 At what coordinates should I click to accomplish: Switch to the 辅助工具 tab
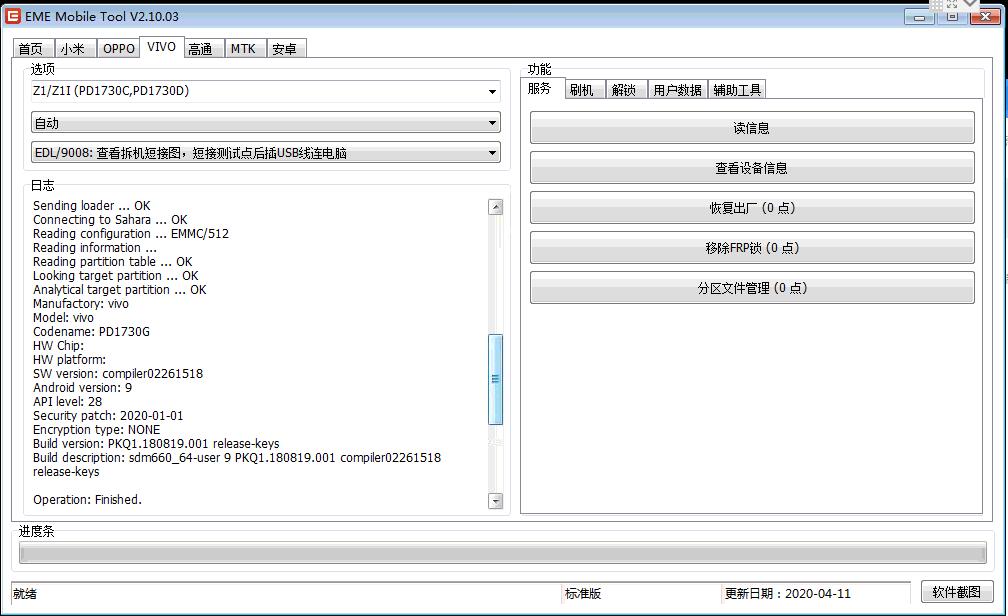point(737,90)
